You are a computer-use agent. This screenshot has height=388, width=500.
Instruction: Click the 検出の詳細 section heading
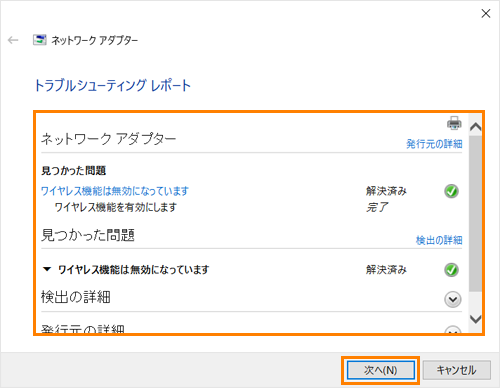(x=75, y=297)
